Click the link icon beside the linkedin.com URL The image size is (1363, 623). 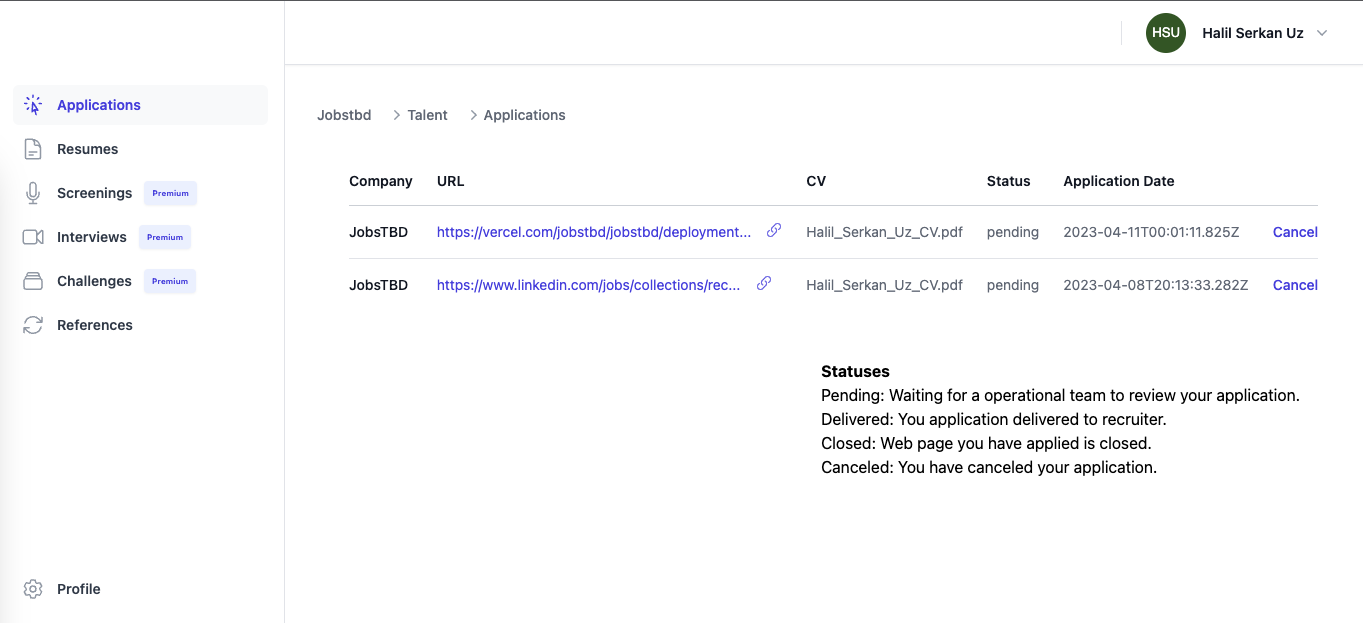tap(764, 283)
